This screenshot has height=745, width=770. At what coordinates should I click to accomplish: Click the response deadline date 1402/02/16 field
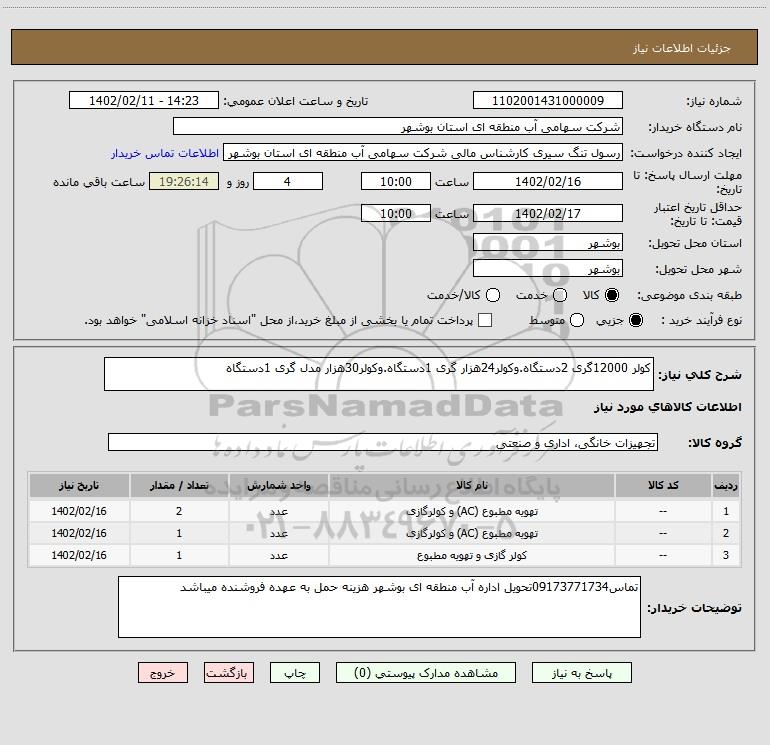[548, 181]
